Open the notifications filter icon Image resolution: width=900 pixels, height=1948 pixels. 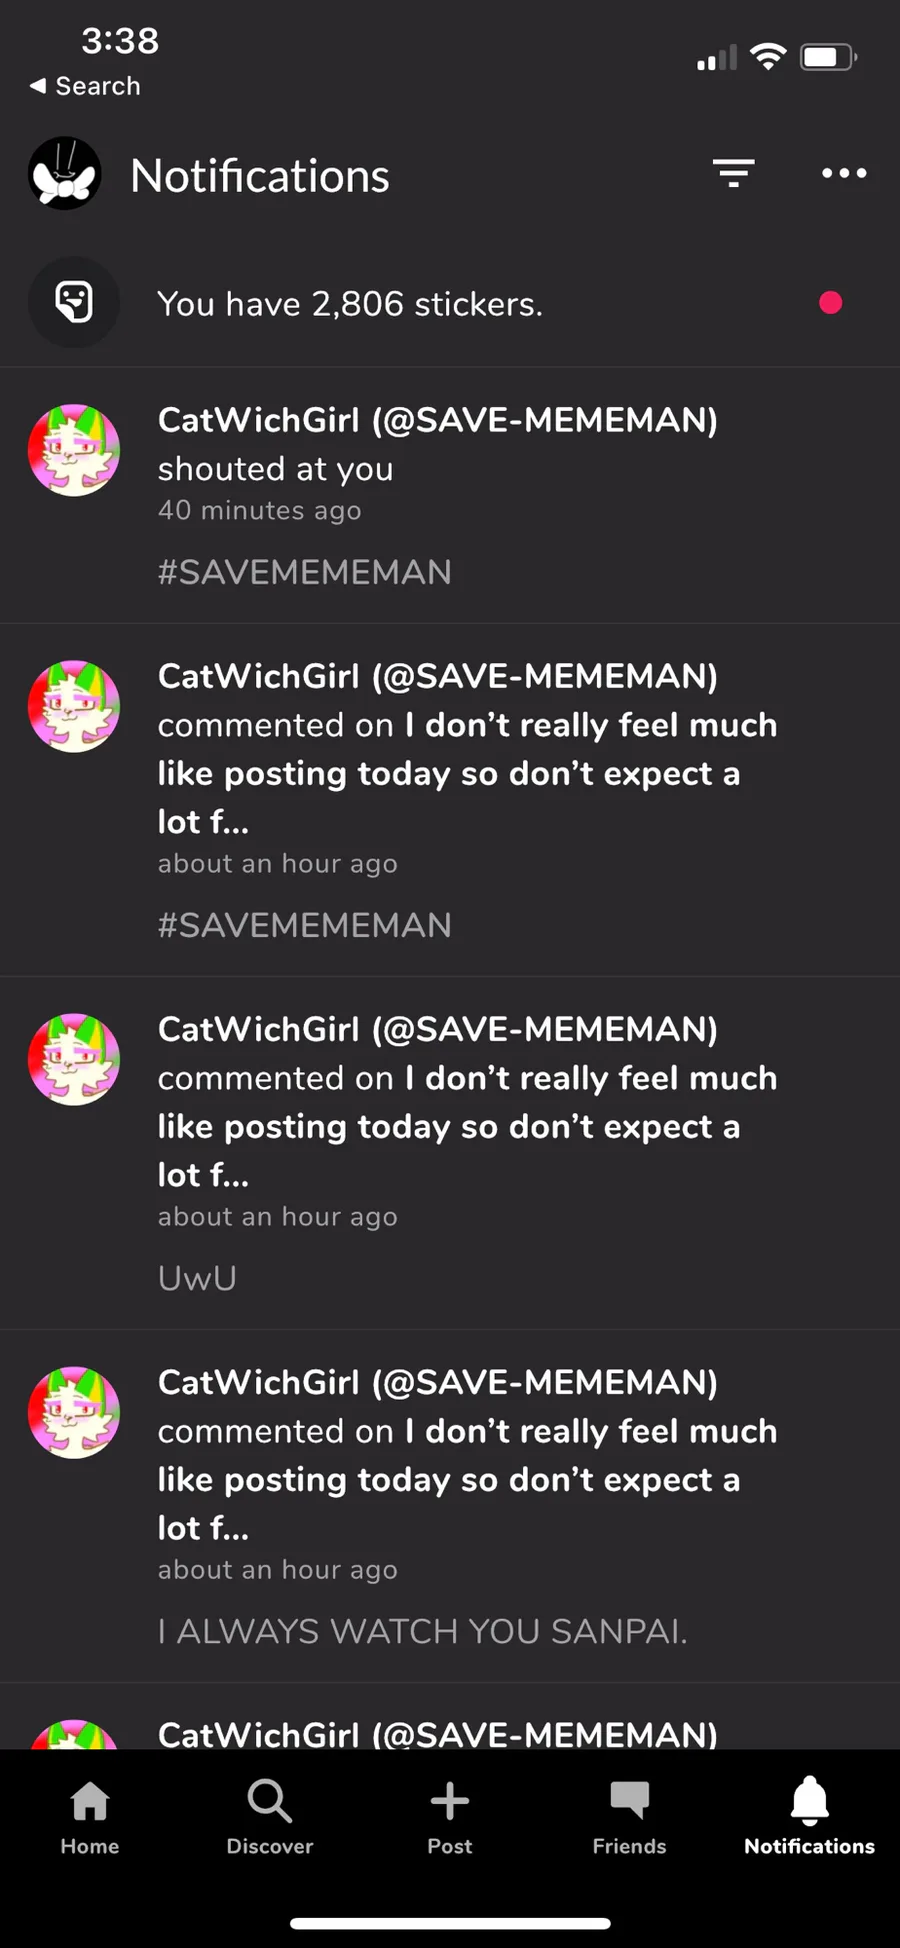[733, 173]
